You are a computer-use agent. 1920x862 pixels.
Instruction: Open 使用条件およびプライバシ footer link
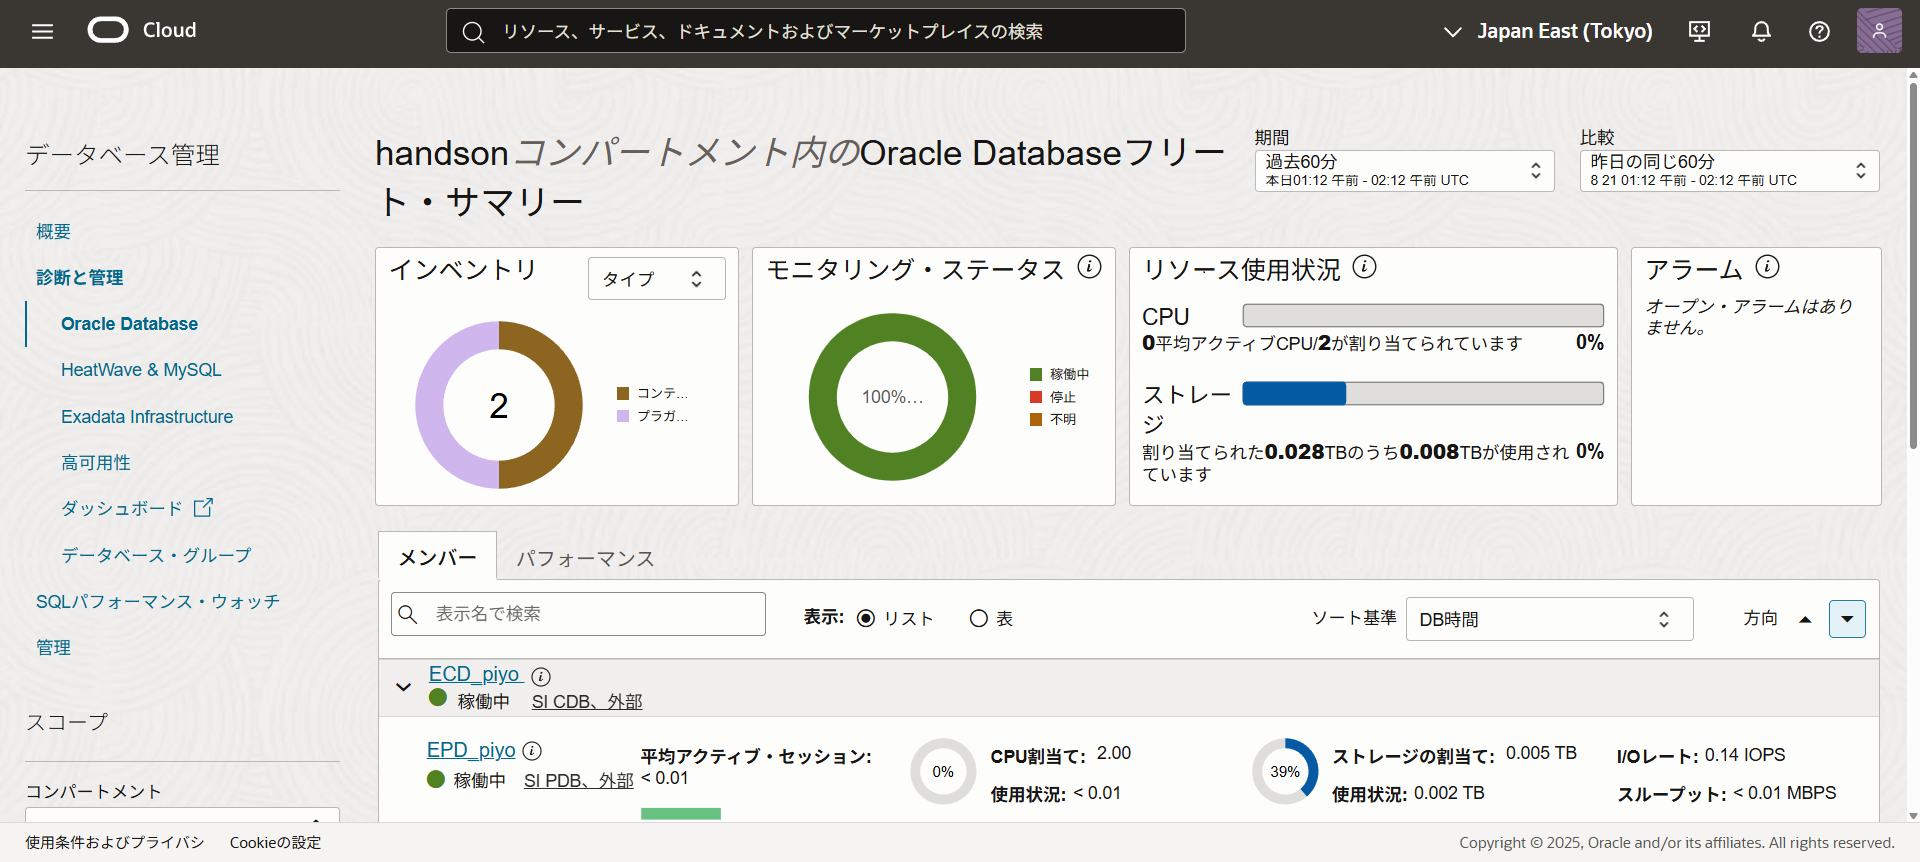coord(115,843)
